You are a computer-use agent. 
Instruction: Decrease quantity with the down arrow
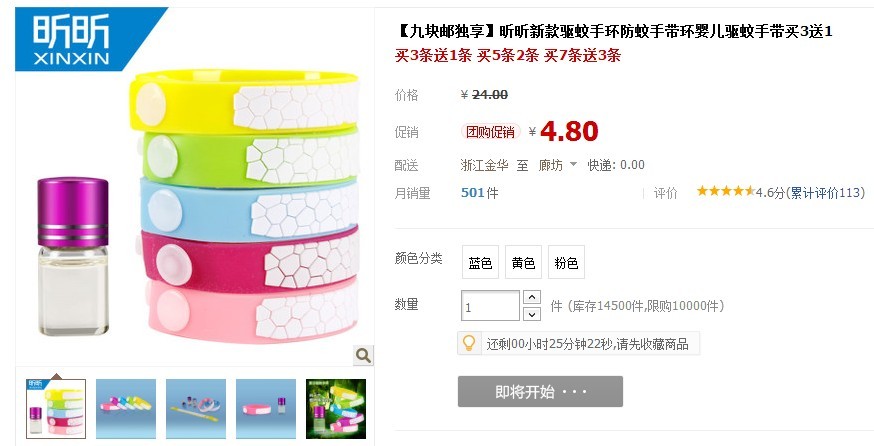pos(532,314)
